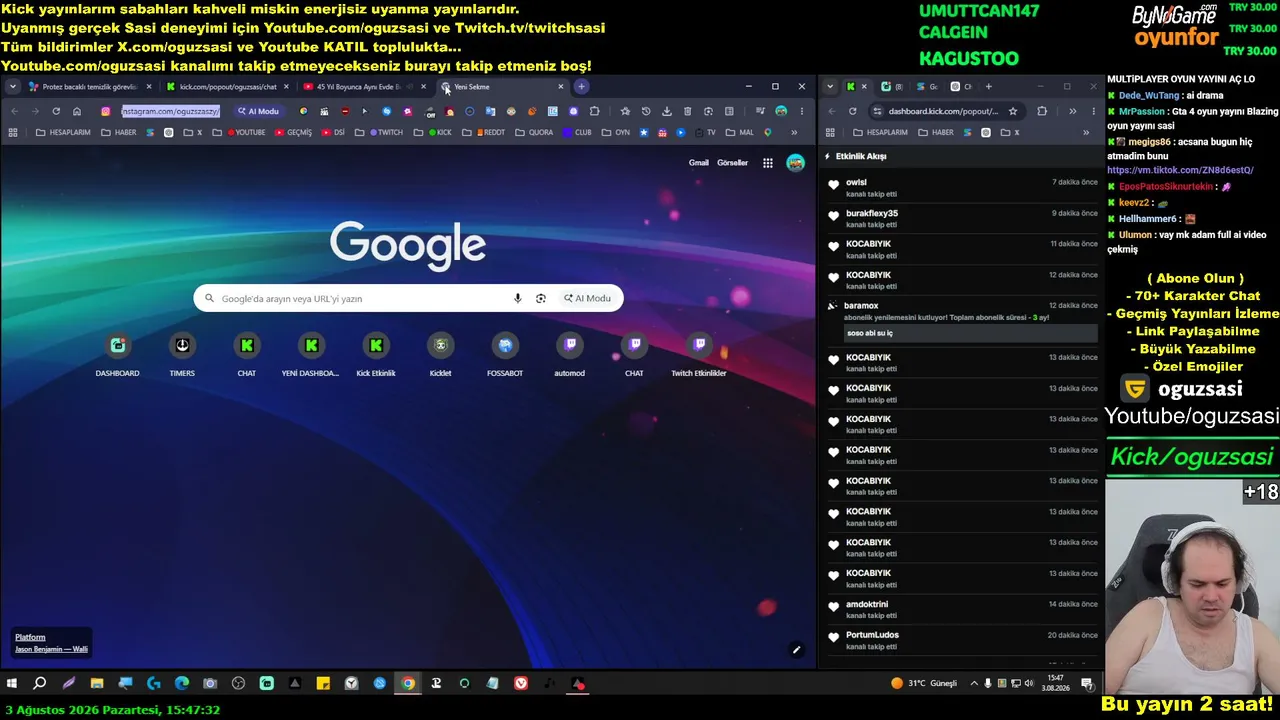Open the Twitch Etkinlikler shortcut tile
Image resolution: width=1280 pixels, height=720 pixels.
[x=699, y=355]
